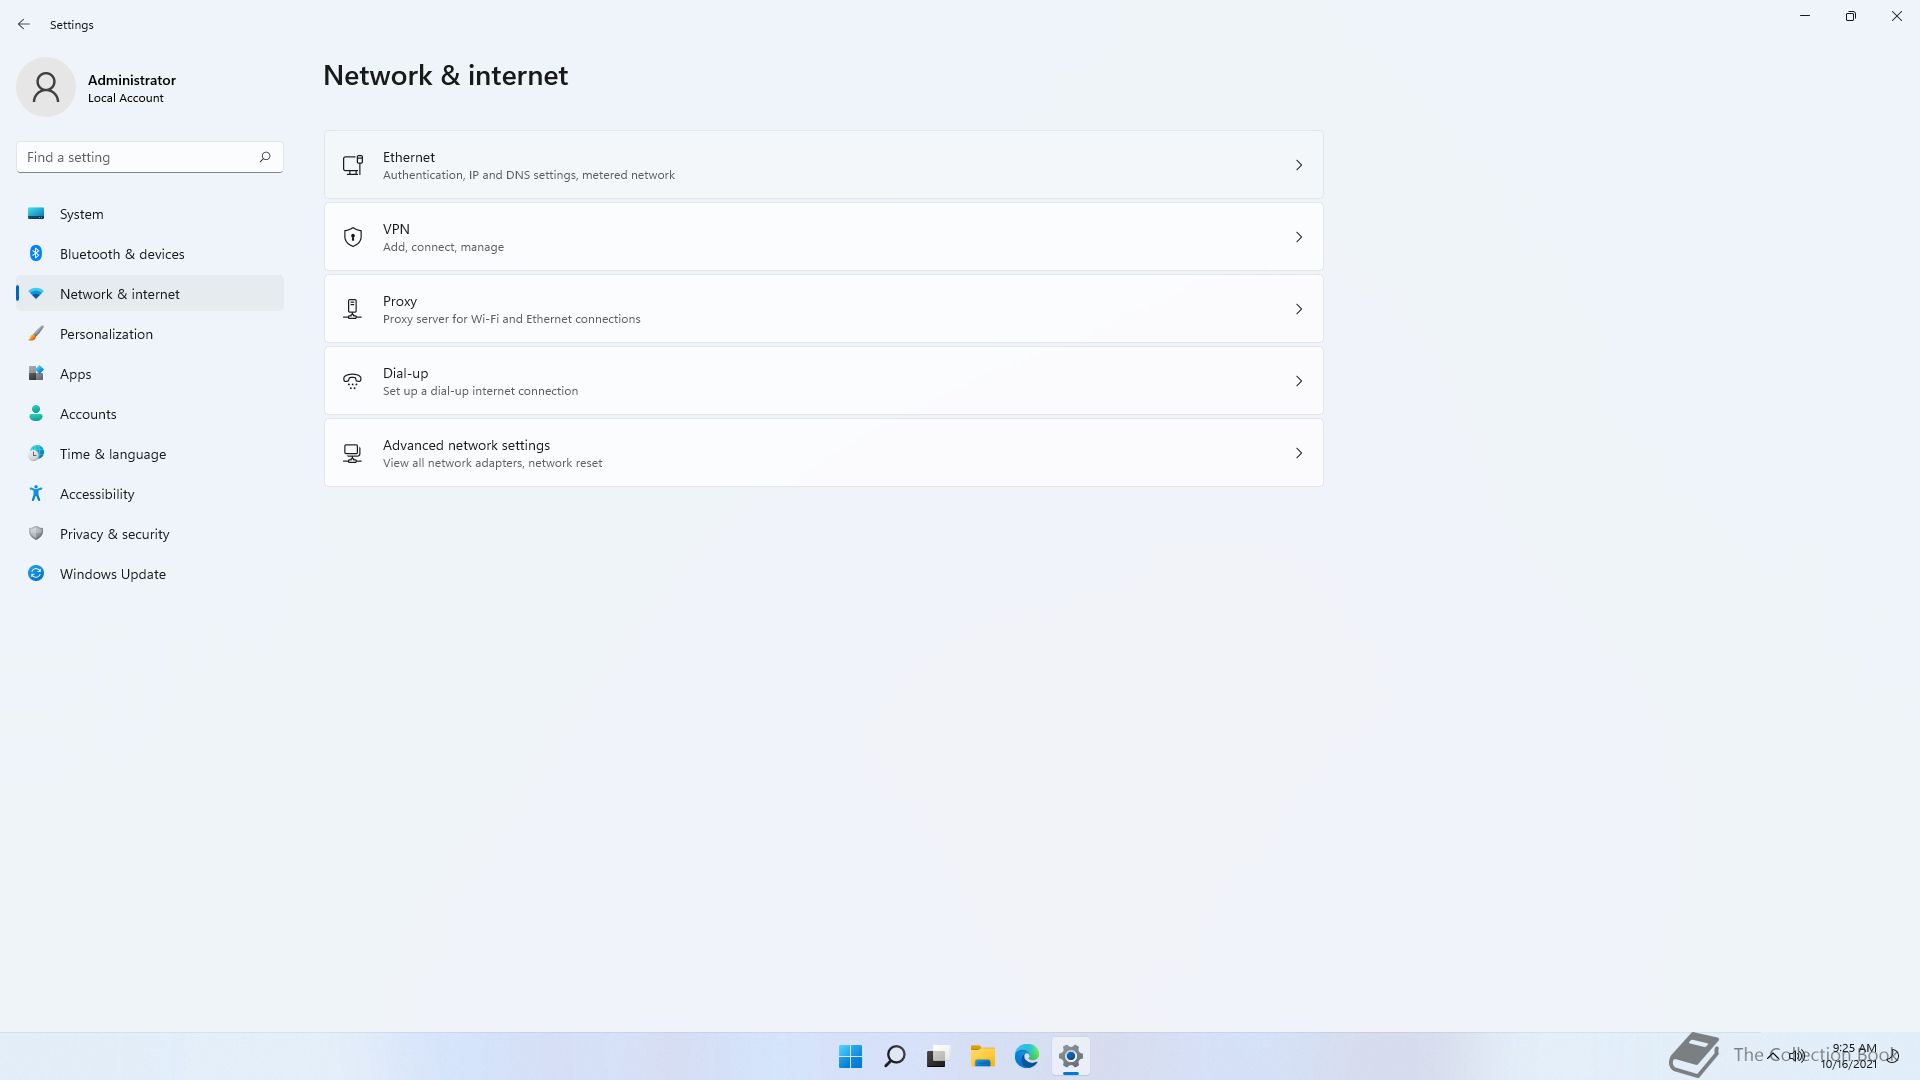
Task: Go to Time & language settings
Action: (150, 454)
